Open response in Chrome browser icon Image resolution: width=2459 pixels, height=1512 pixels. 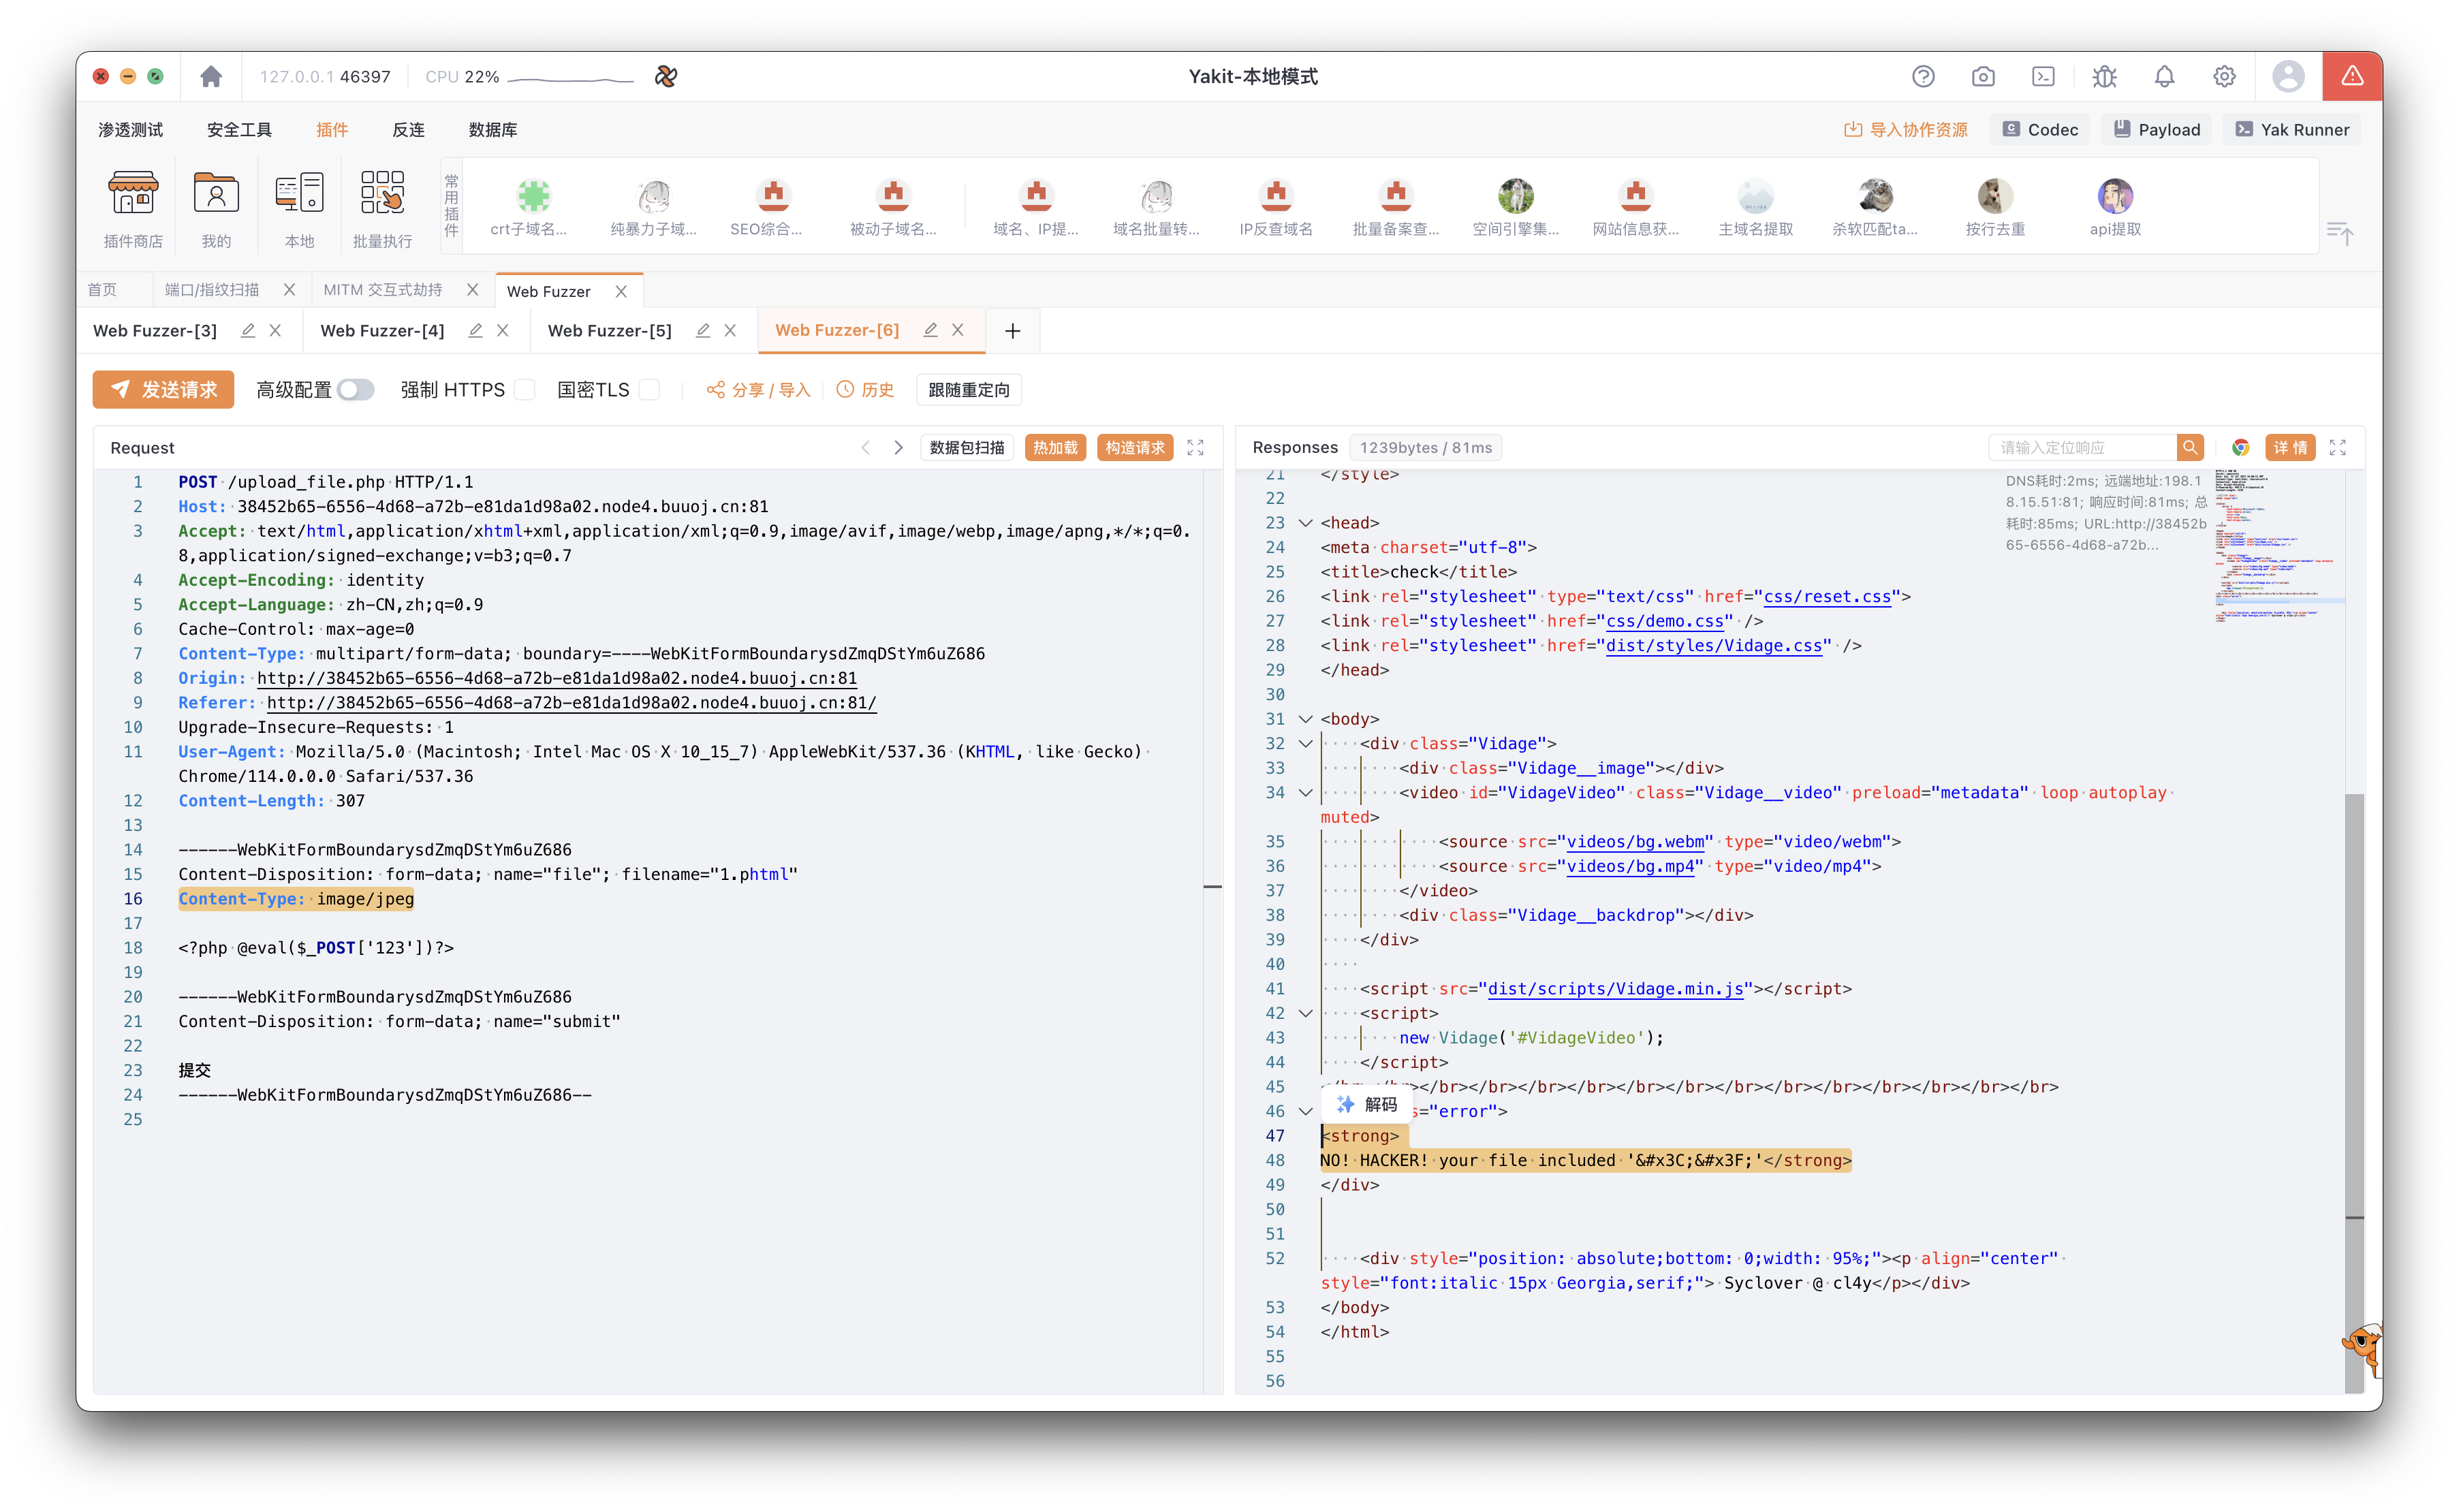click(2240, 448)
